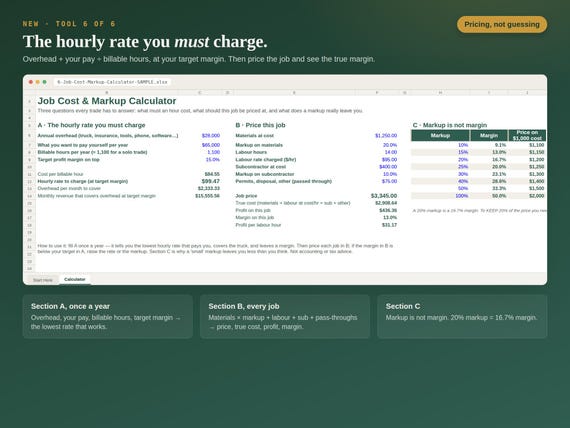Viewport: 570px width, 428px height.
Task: Select profit per labour hour $31.17
Action: click(x=389, y=225)
